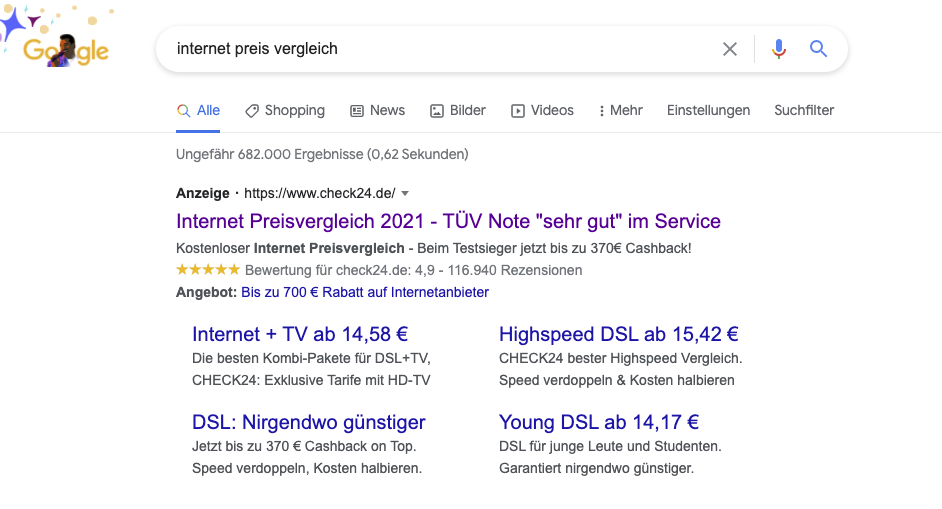Open 'Young DSL ab 14,17 €' sitelink

click(x=598, y=422)
